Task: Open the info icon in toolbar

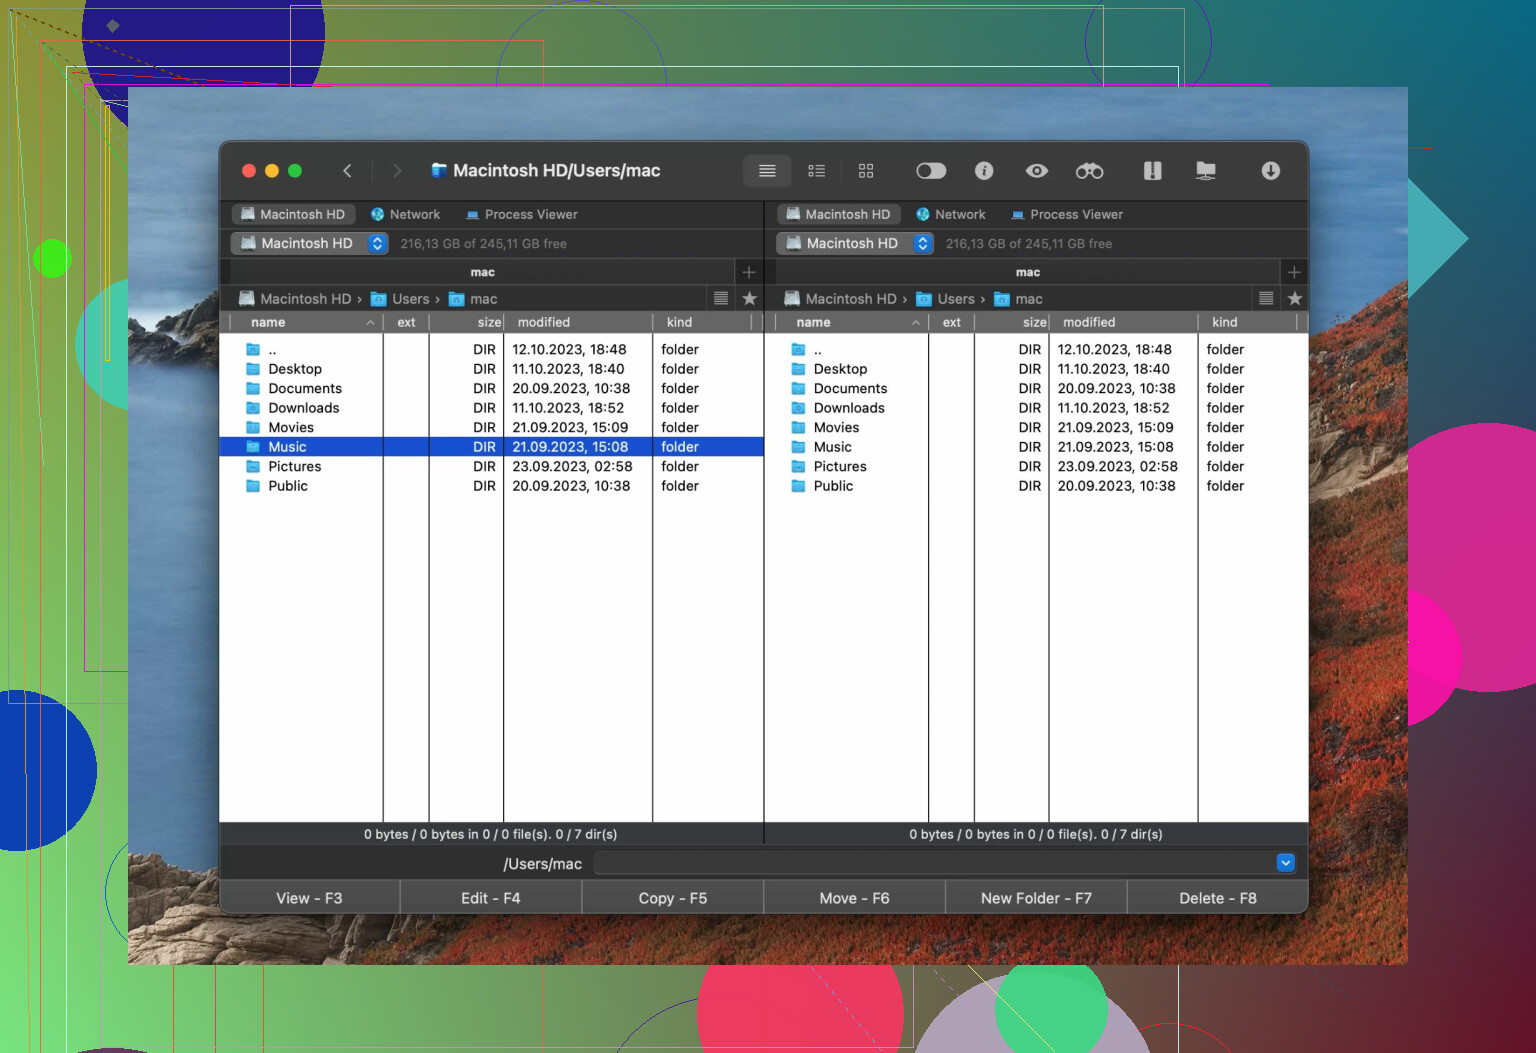Action: click(984, 171)
